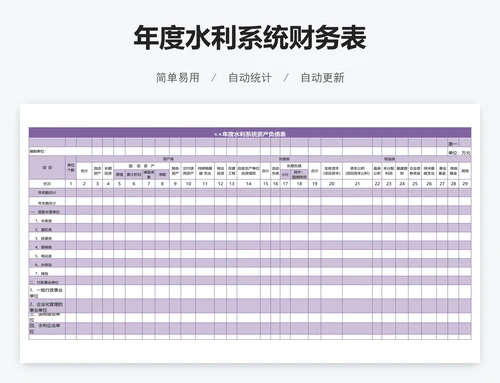Select column number cell 13
This screenshot has width=500, height=383.
[232, 184]
